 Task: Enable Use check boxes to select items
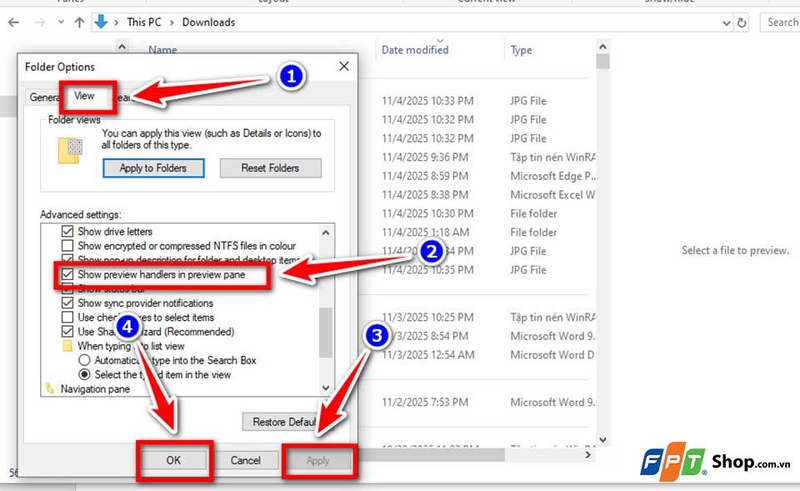[67, 317]
